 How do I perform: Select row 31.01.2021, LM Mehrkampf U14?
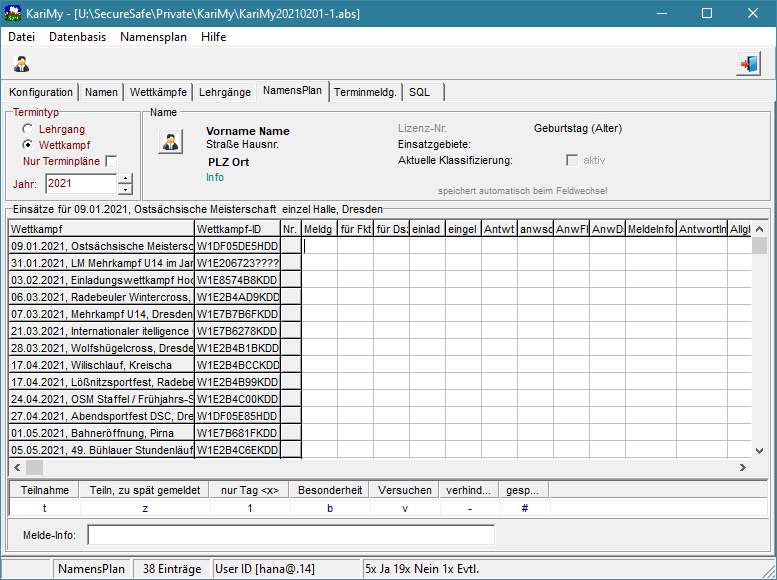point(101,263)
